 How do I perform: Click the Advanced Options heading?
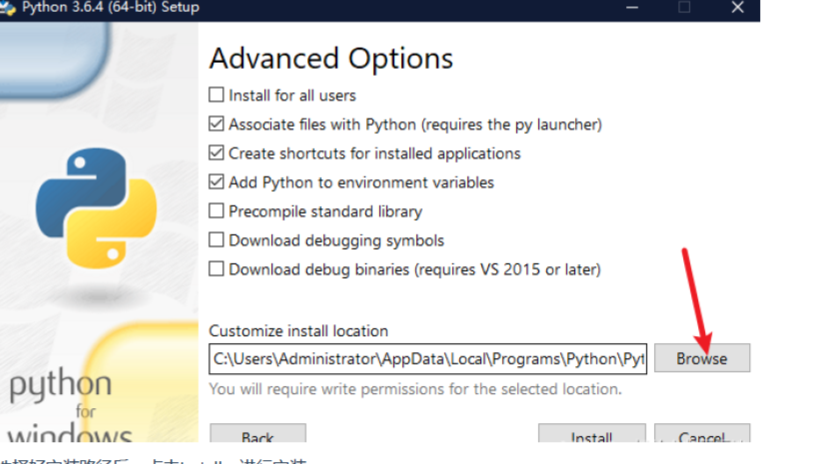[331, 58]
